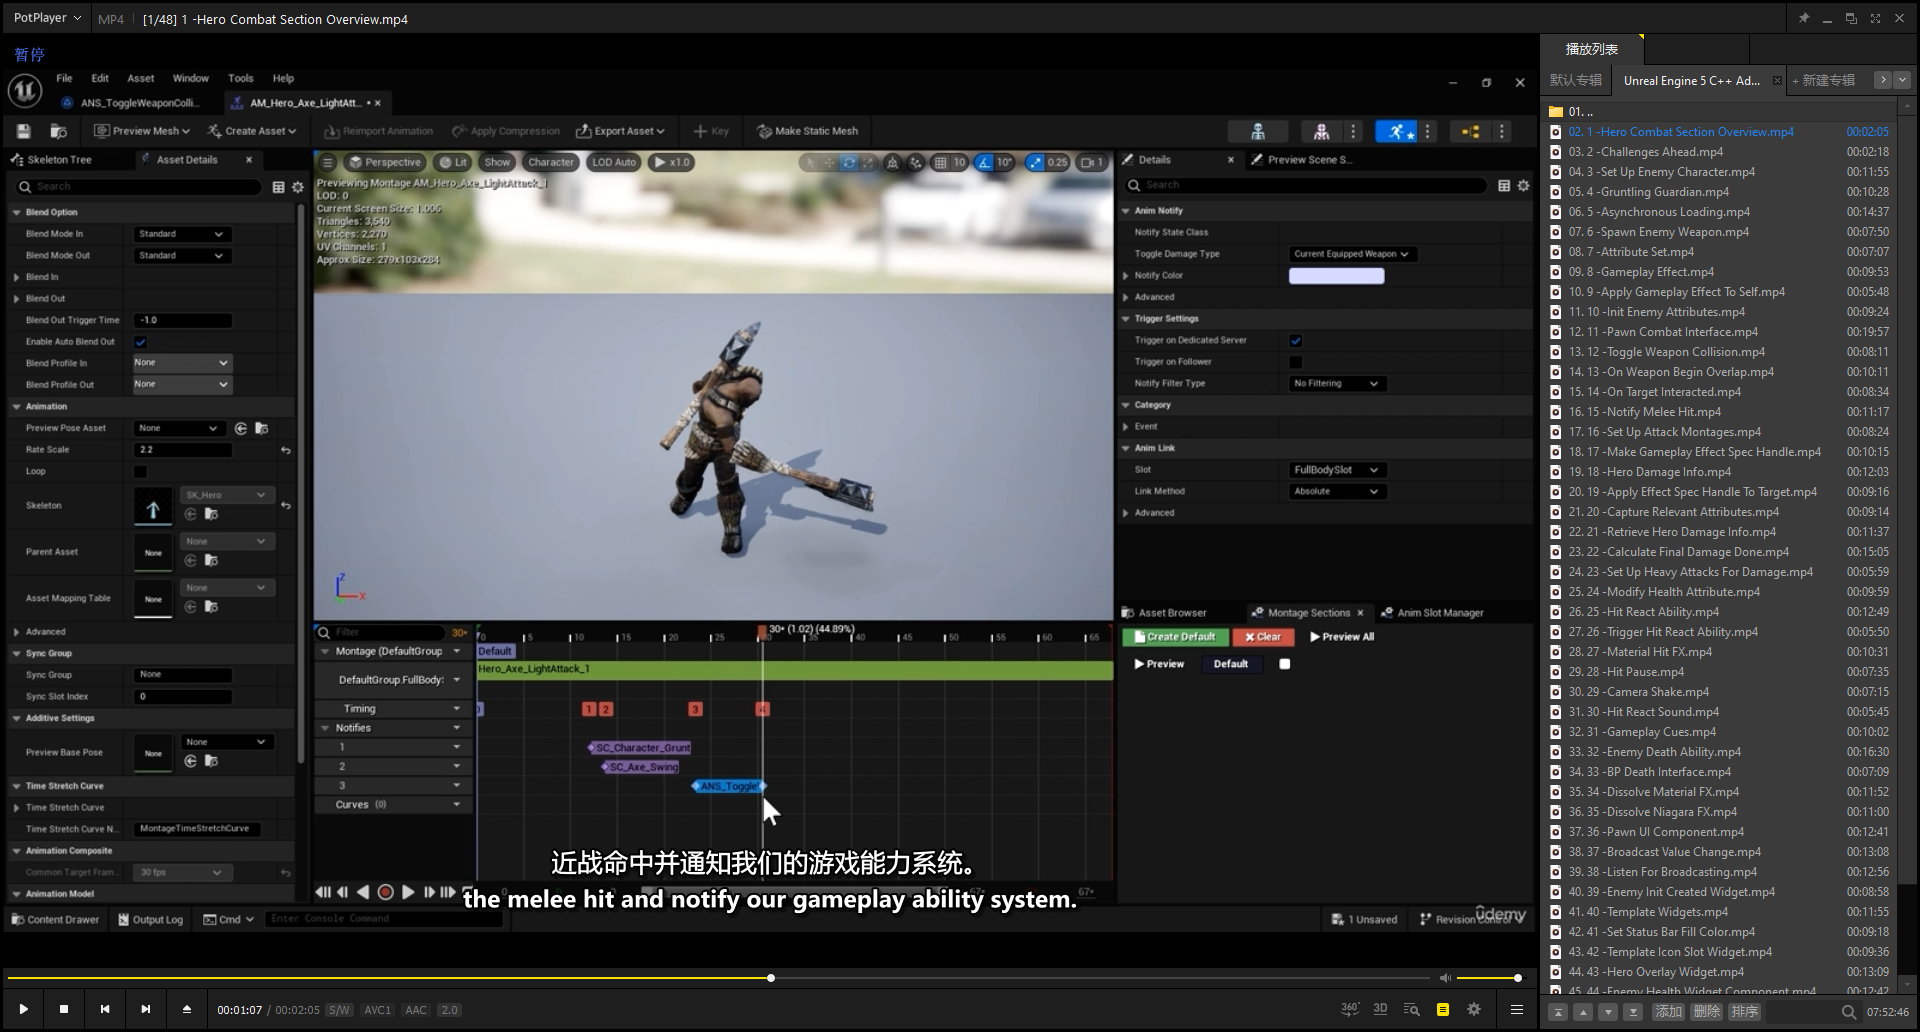Toggle the Default section preview checkbox
The height and width of the screenshot is (1032, 1920).
coord(1285,664)
